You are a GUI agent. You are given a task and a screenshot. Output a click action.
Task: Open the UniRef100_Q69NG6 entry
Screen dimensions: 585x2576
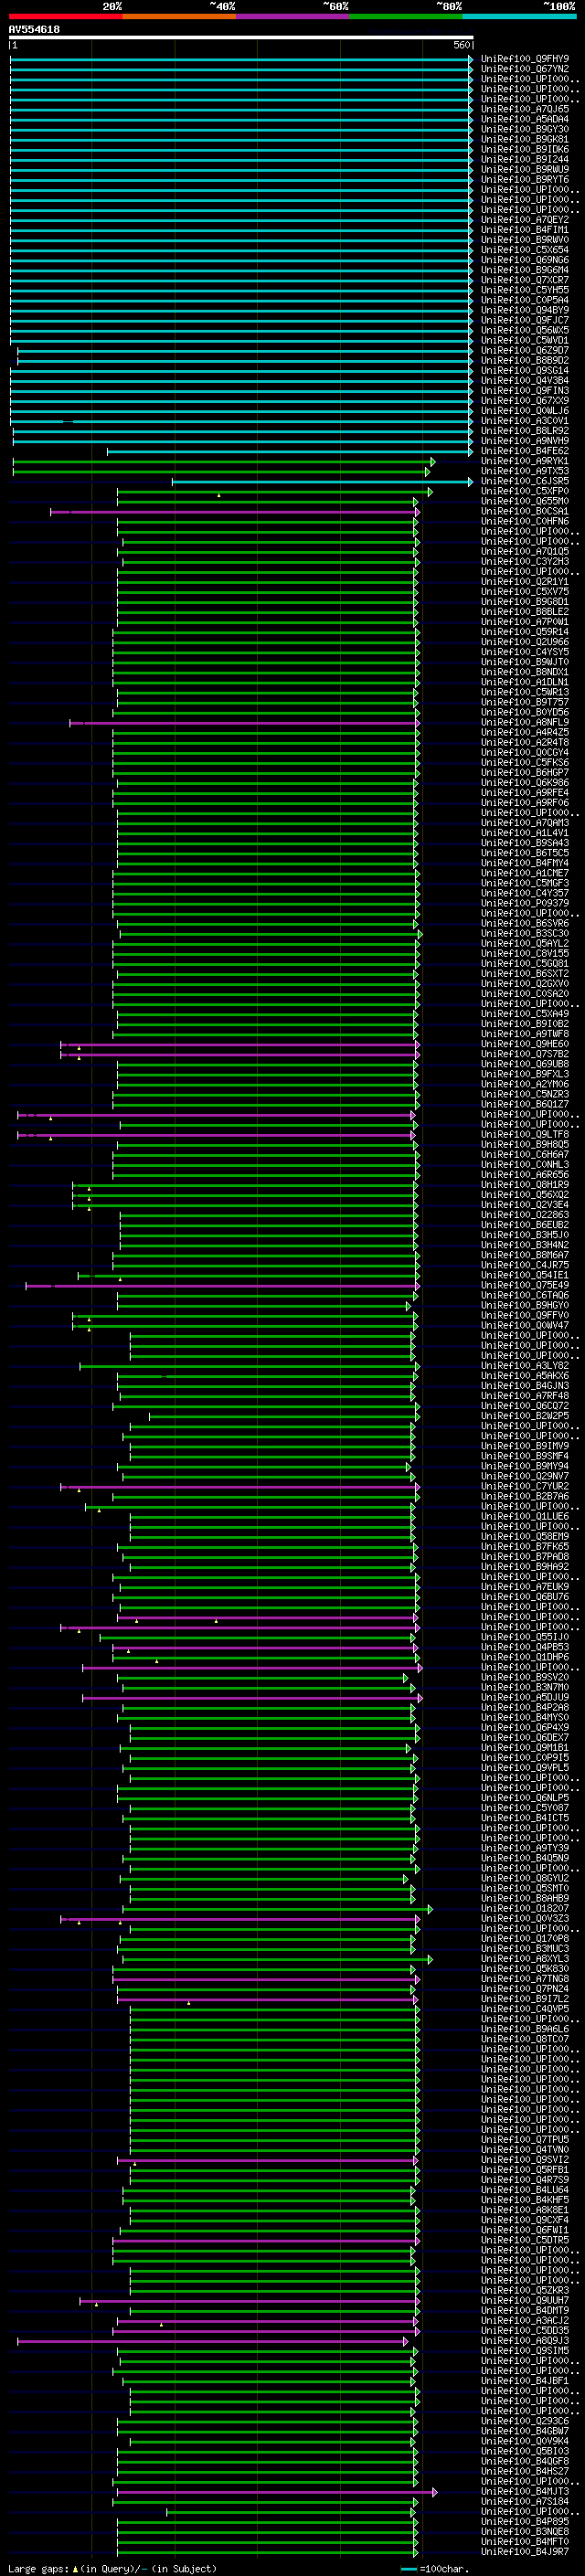point(524,260)
